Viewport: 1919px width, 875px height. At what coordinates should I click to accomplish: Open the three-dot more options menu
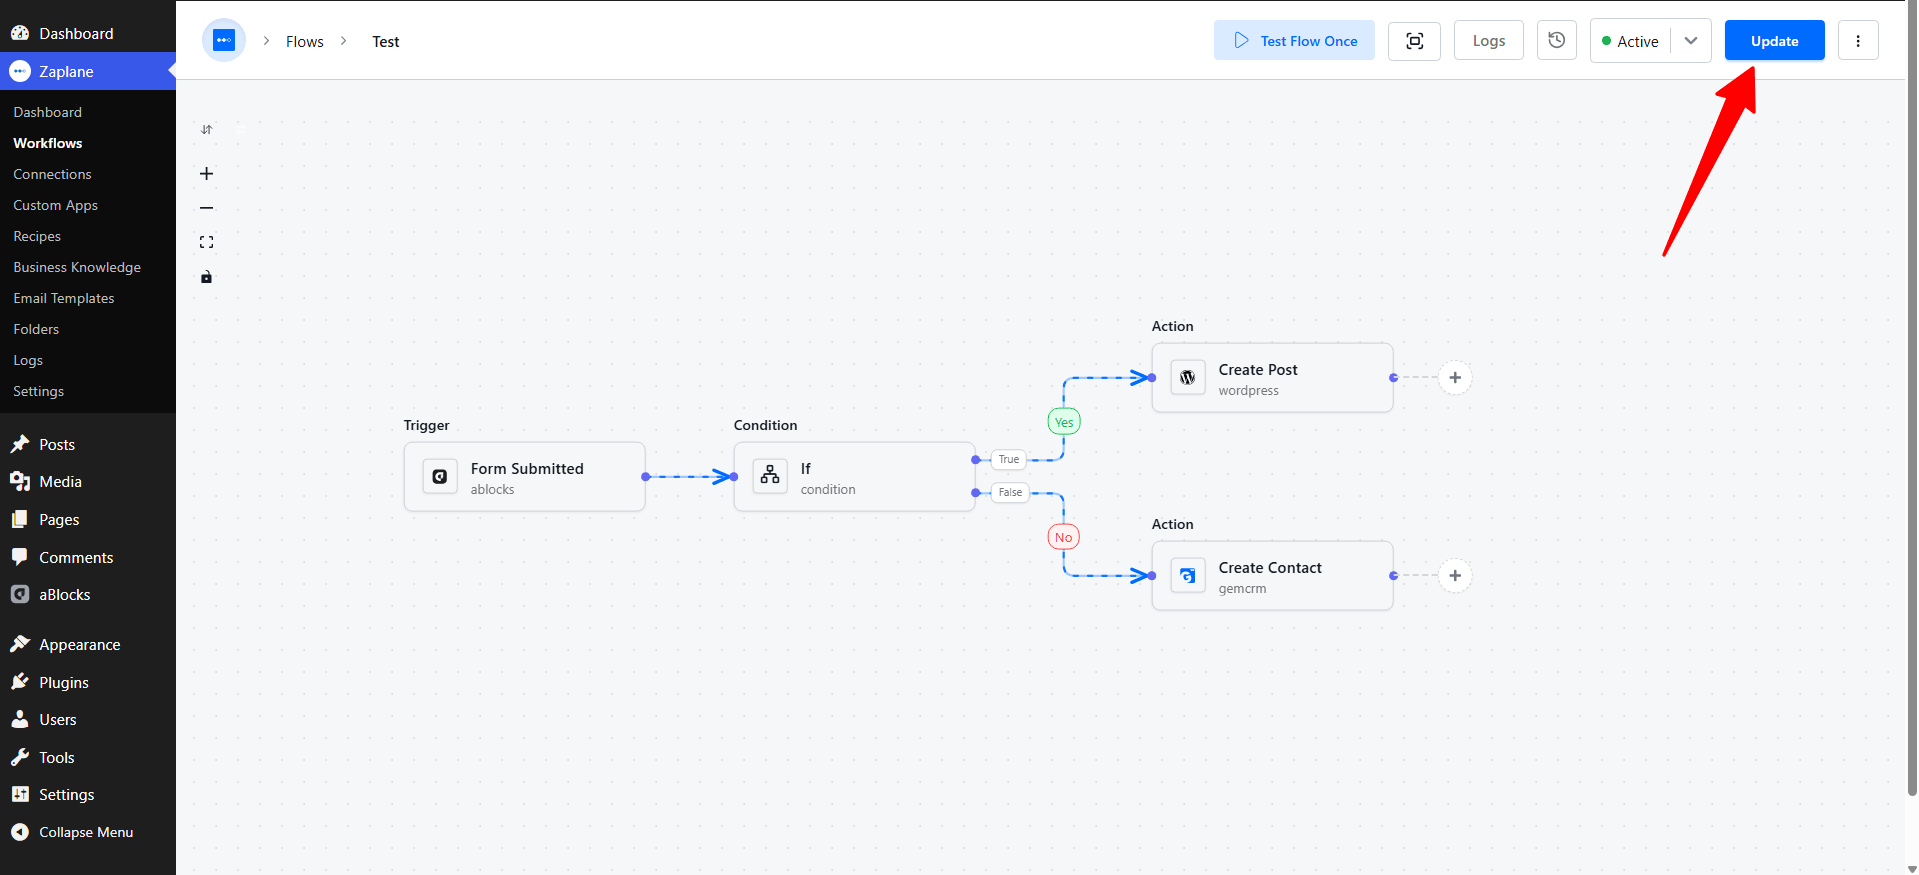tap(1858, 41)
